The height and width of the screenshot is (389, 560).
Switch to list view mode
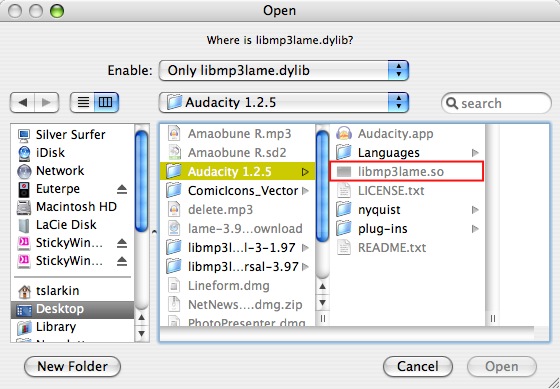point(82,103)
